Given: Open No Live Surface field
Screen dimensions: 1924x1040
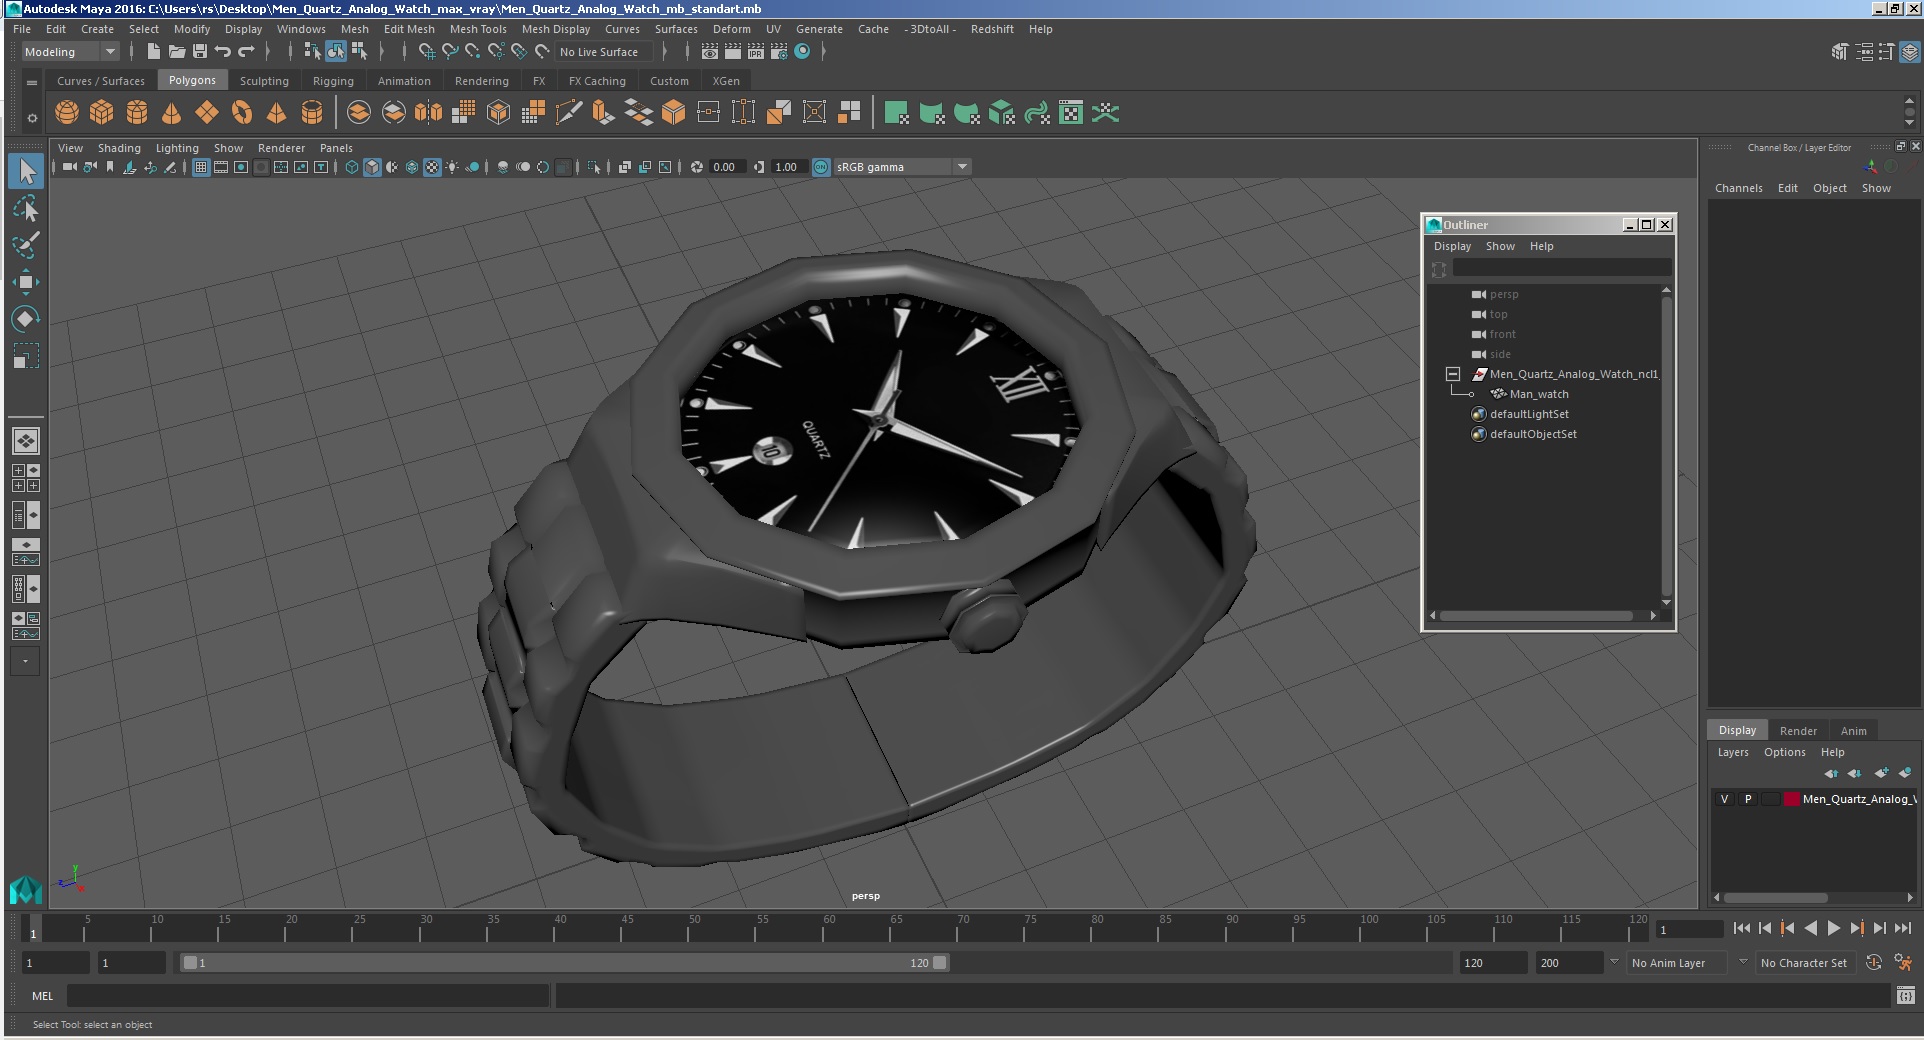Looking at the screenshot, I should point(603,52).
